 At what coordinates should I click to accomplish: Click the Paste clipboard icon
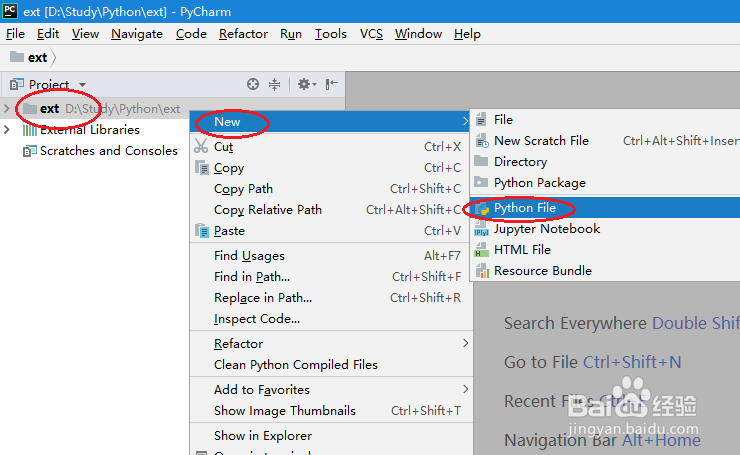[202, 231]
